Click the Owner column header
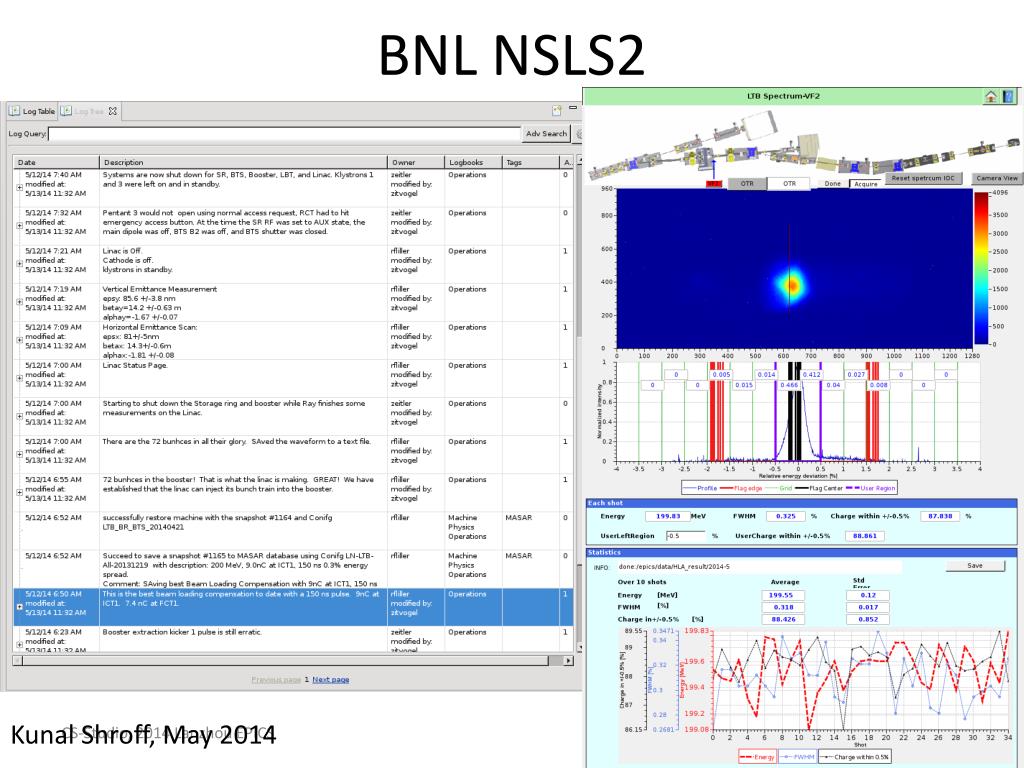 [415, 162]
